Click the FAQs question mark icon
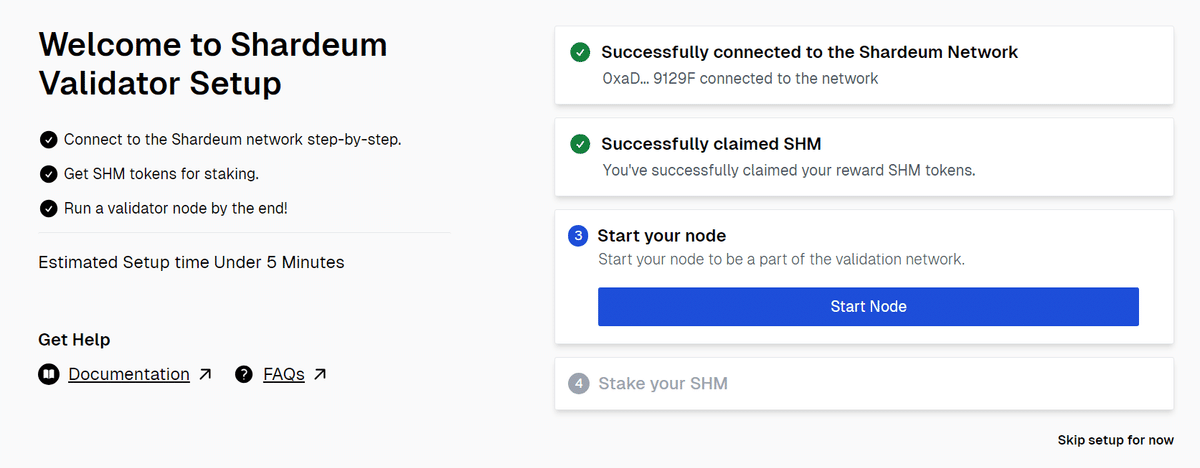Image resolution: width=1200 pixels, height=468 pixels. [244, 374]
